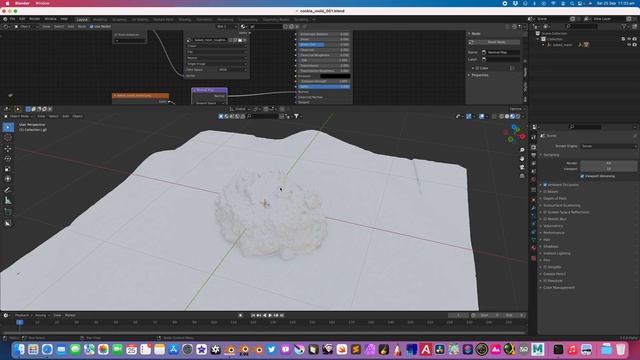Expand the Properties section in node sidebar
The width and height of the screenshot is (640, 360).
pos(480,75)
